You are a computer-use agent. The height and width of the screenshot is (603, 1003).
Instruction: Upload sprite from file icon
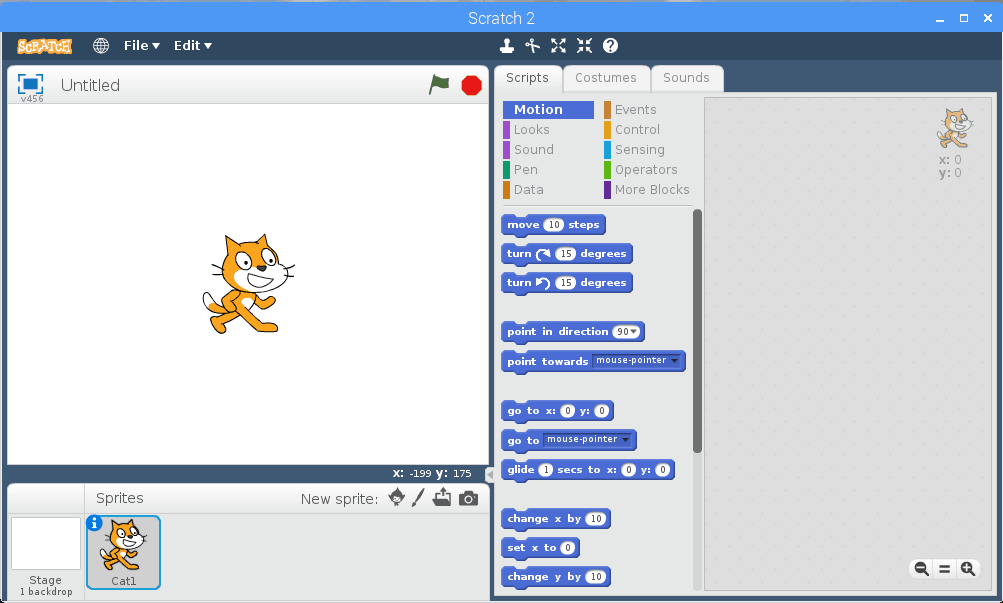click(442, 498)
